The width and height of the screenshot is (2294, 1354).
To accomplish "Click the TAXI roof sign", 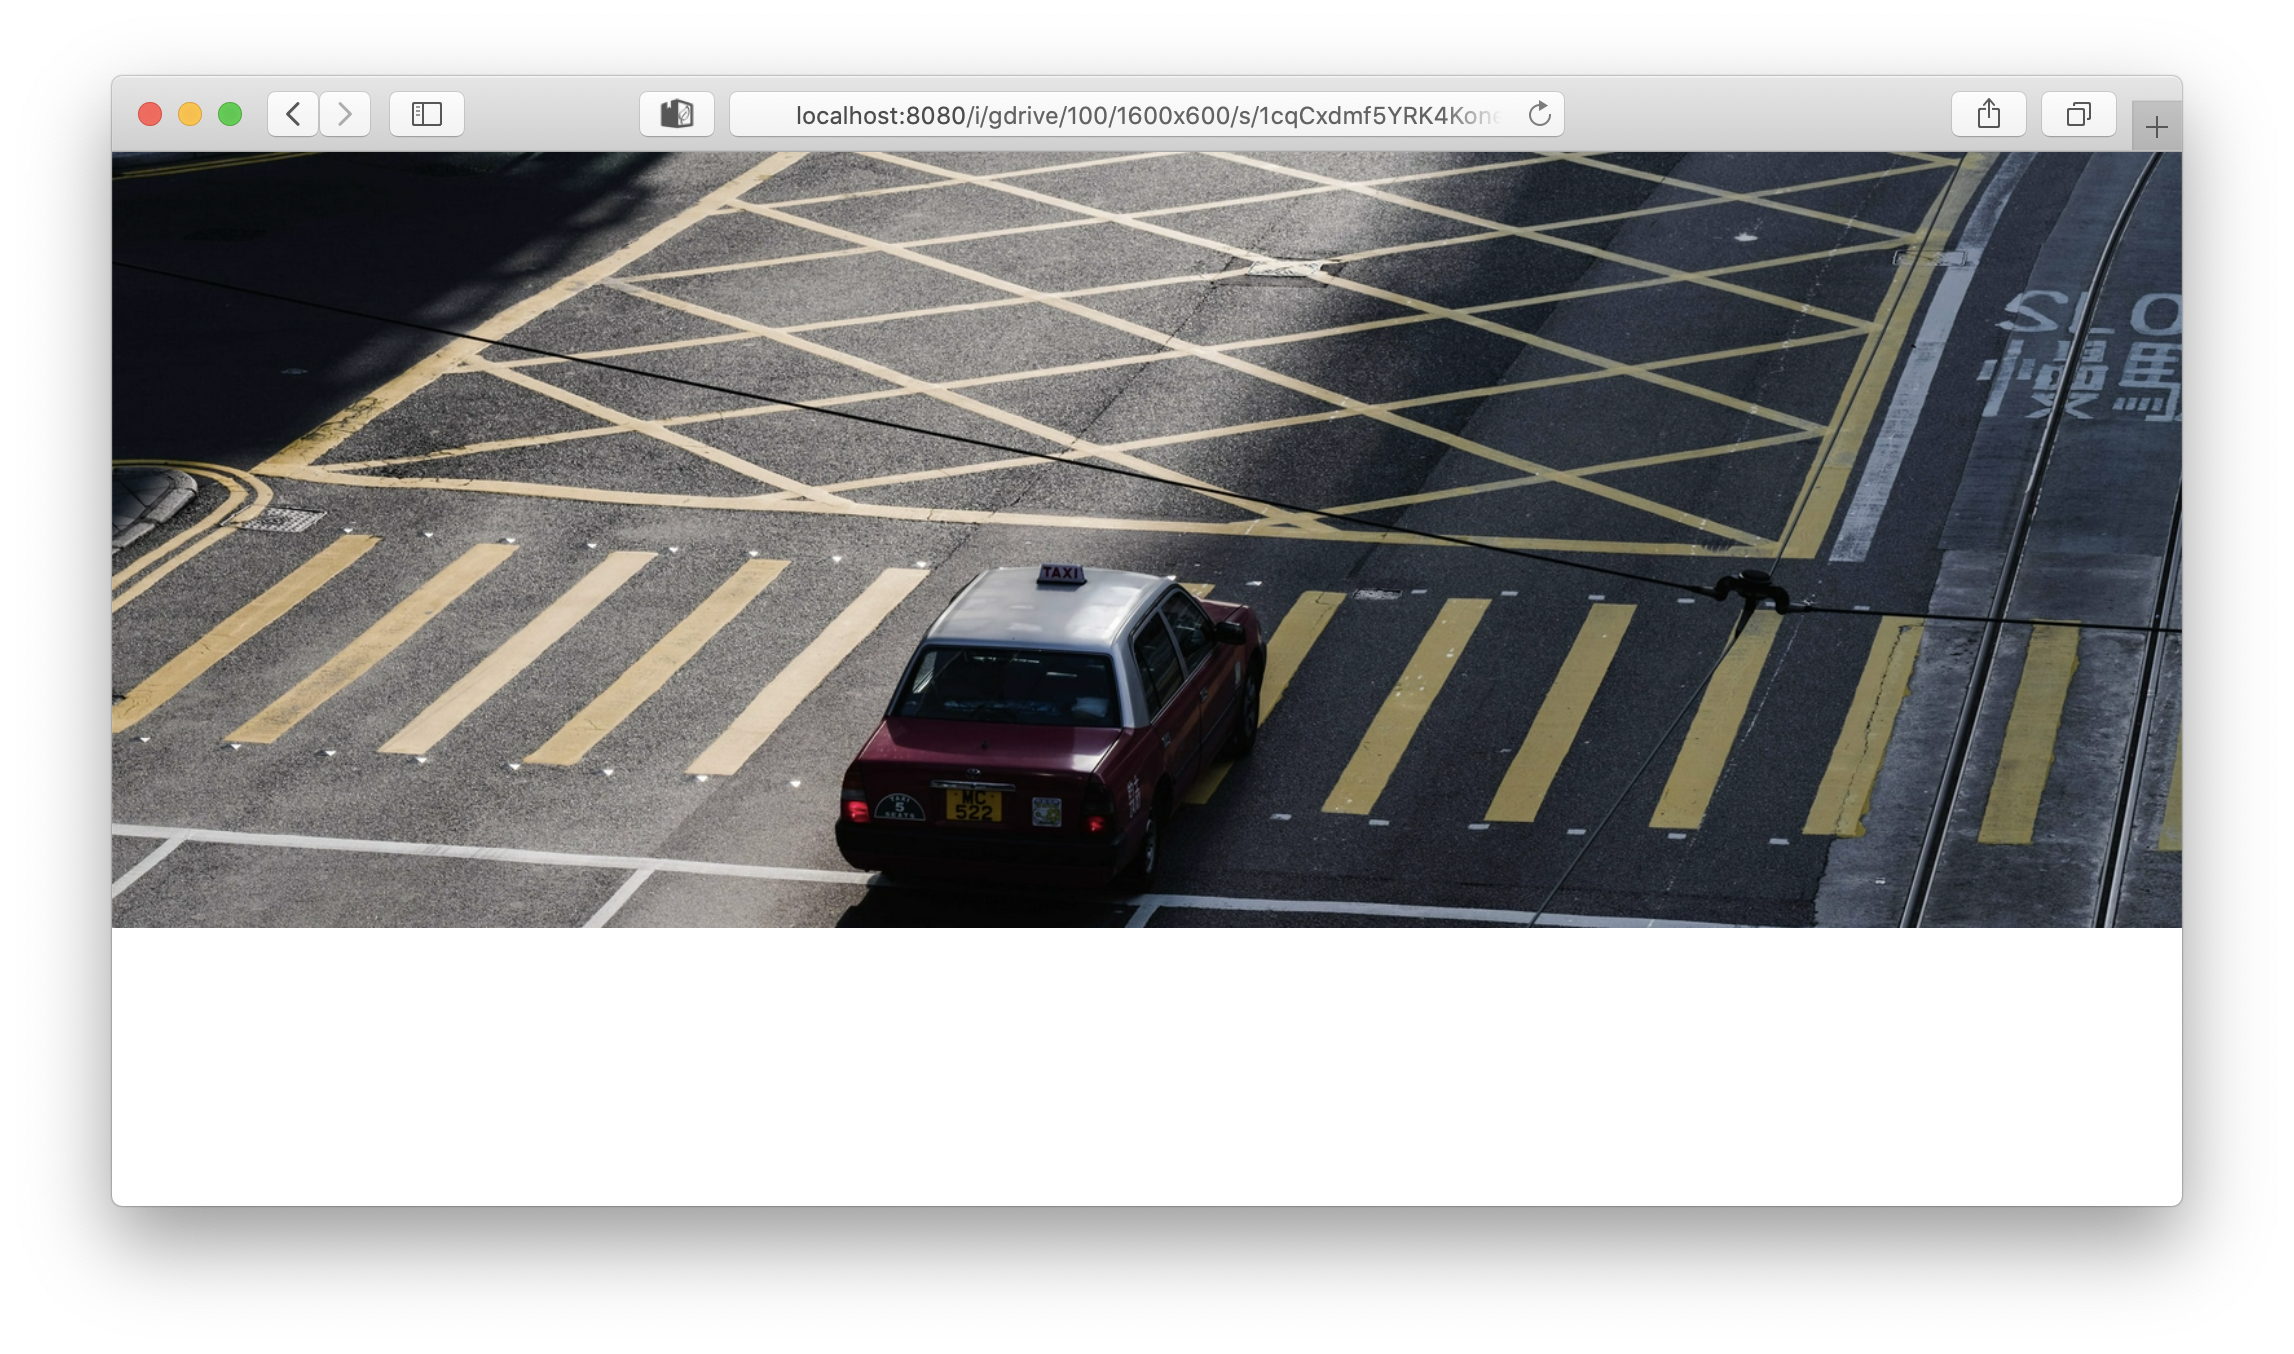I will tap(1061, 574).
